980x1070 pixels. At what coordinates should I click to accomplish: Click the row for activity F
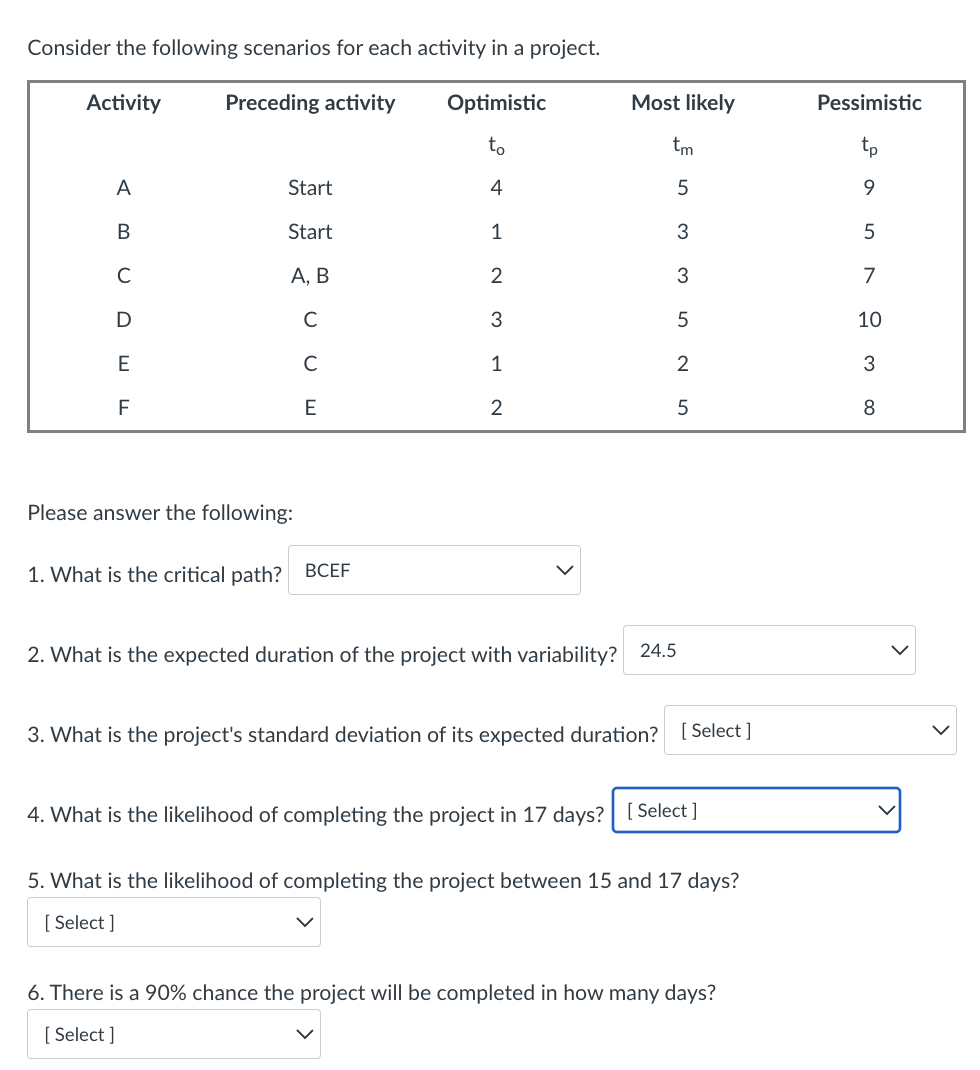(x=123, y=406)
